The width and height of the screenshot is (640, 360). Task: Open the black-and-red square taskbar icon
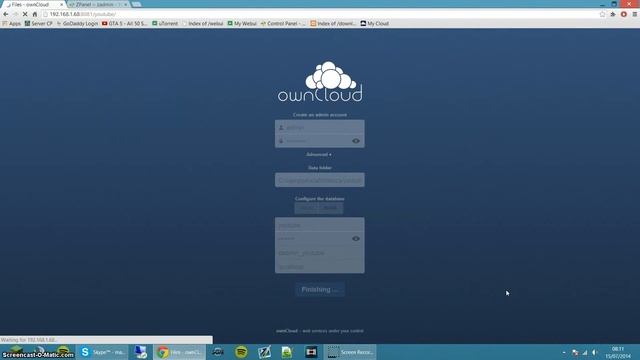coord(311,352)
